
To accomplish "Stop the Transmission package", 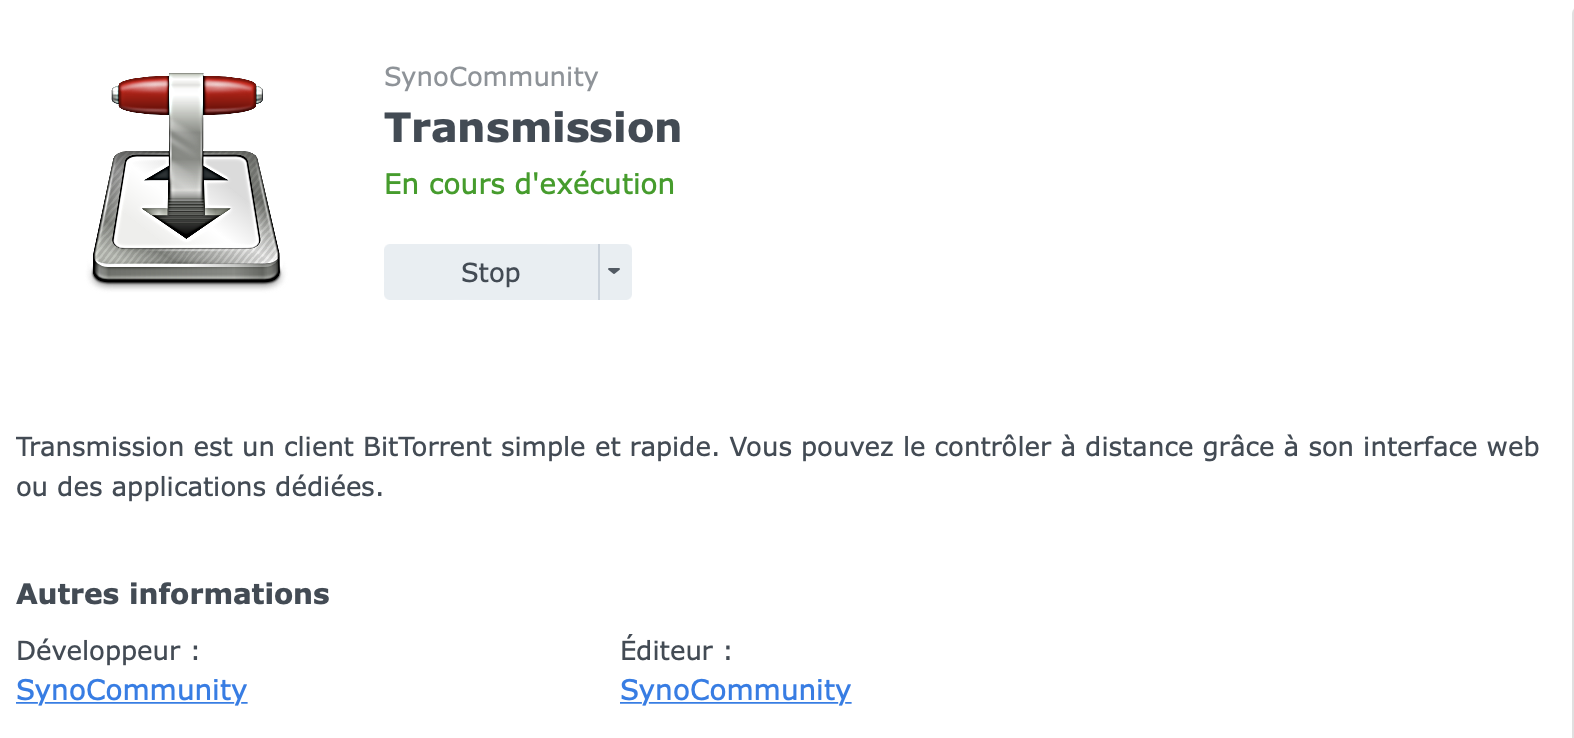I will click(x=490, y=272).
